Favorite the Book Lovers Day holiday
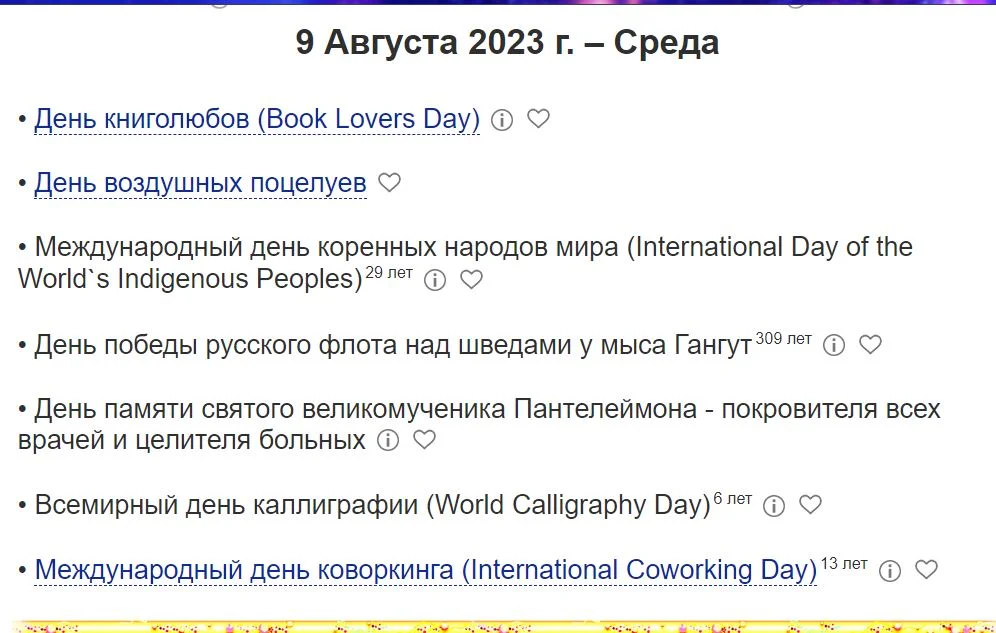 [x=538, y=119]
